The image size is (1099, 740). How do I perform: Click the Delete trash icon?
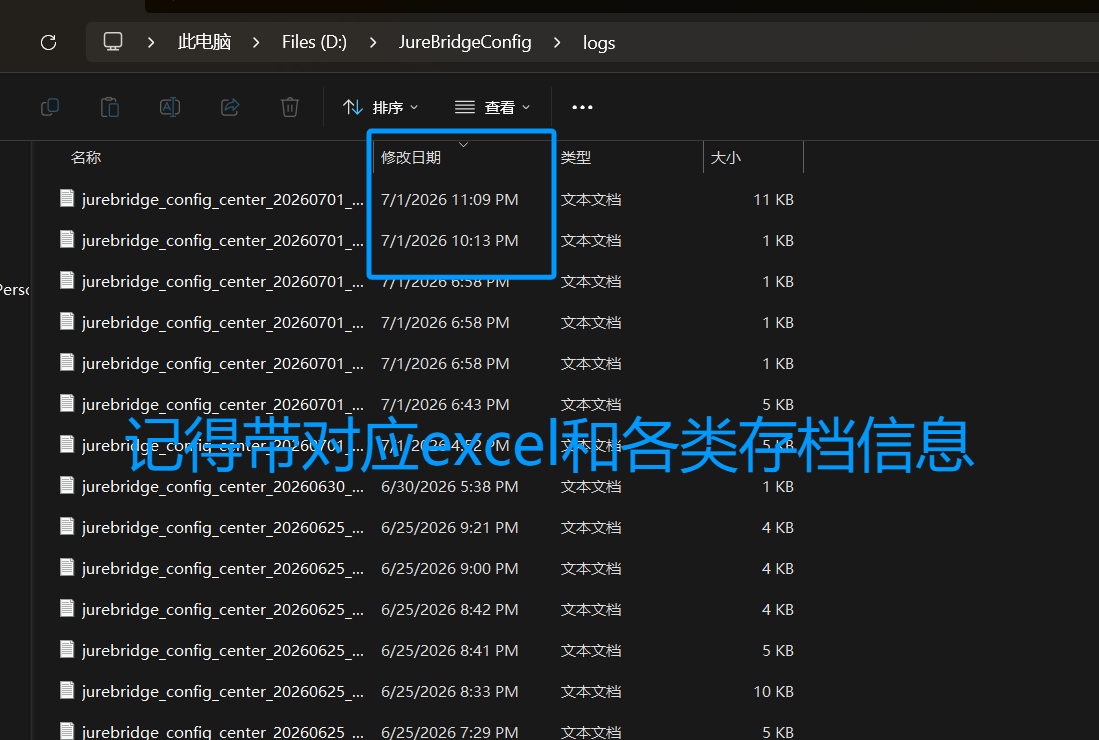(x=290, y=107)
